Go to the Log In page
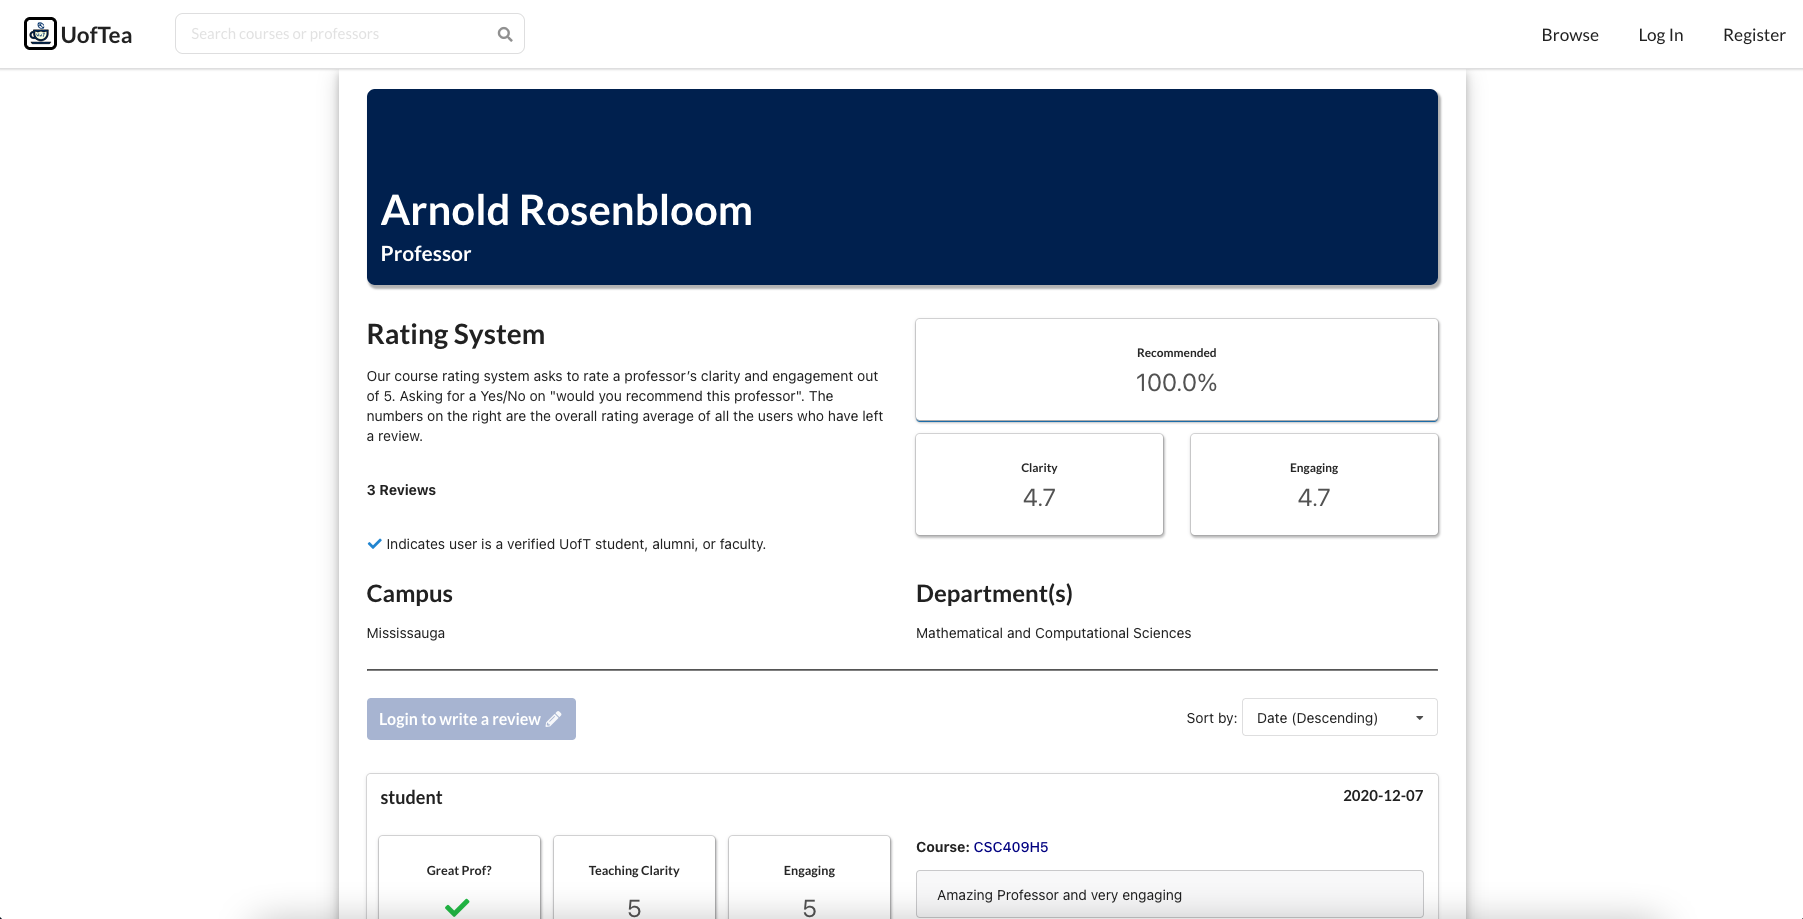1803x919 pixels. (x=1661, y=35)
